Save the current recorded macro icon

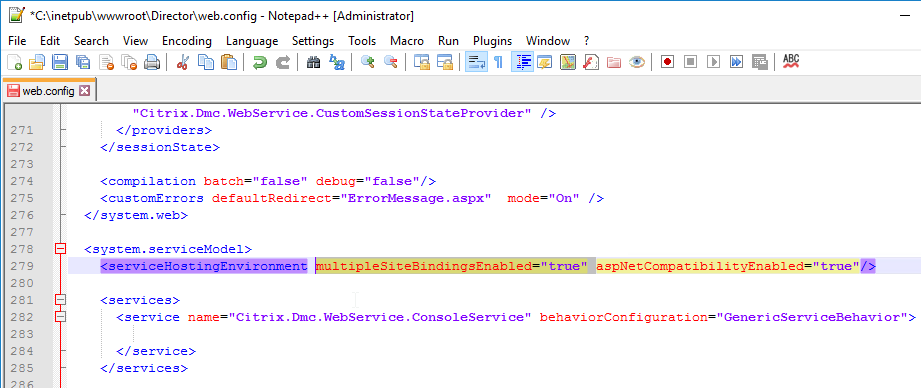759,62
